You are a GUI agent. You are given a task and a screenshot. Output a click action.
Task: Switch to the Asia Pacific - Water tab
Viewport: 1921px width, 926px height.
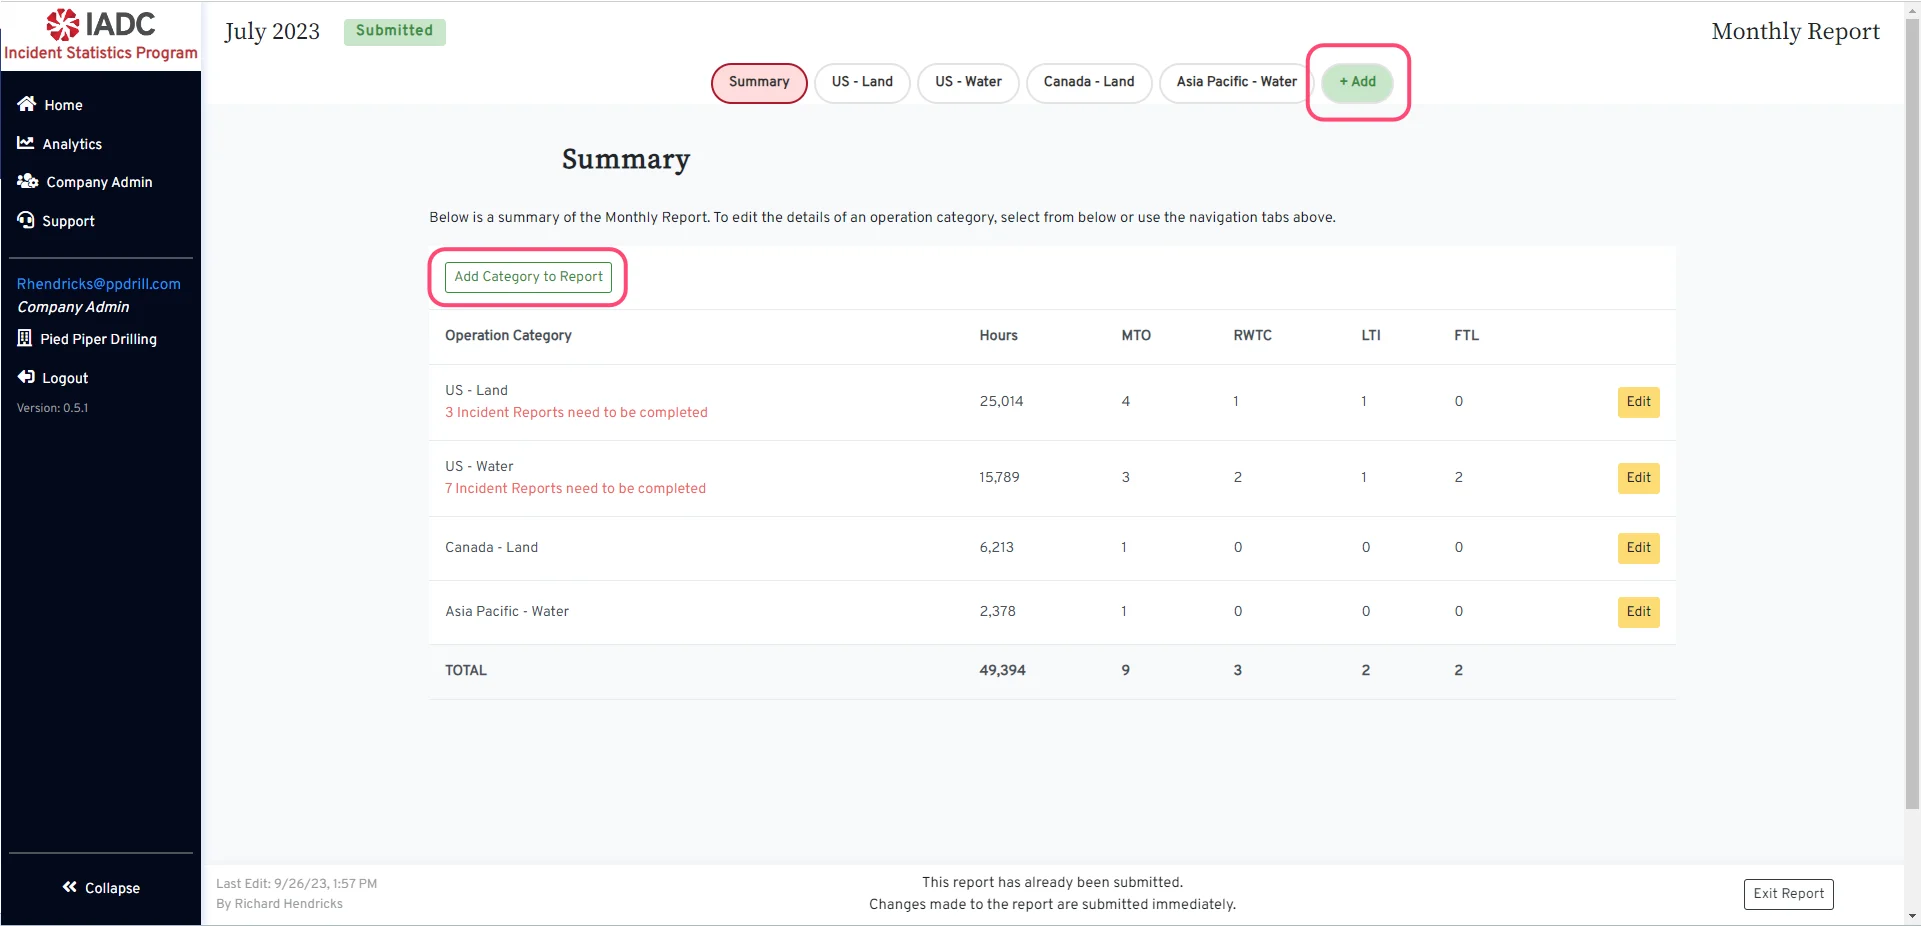[1236, 82]
